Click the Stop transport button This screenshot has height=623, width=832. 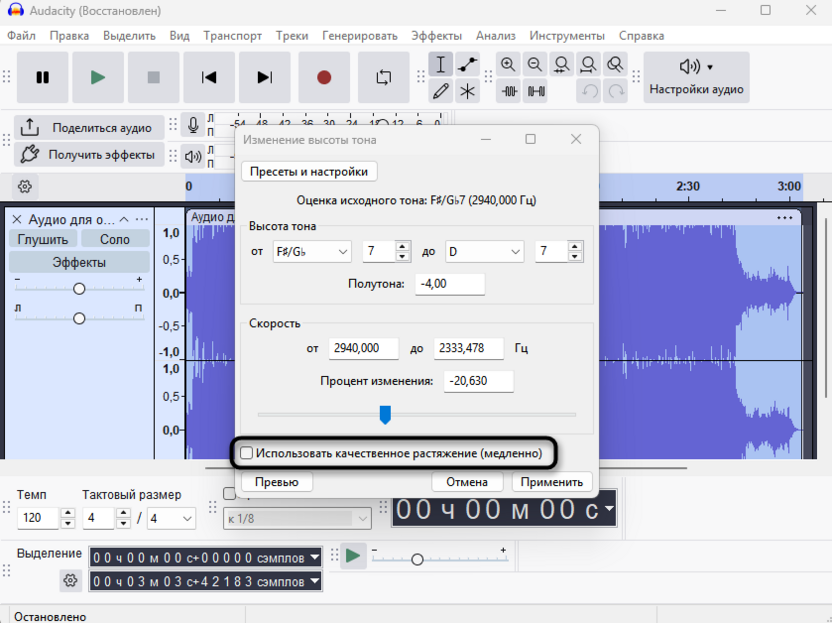(x=153, y=77)
